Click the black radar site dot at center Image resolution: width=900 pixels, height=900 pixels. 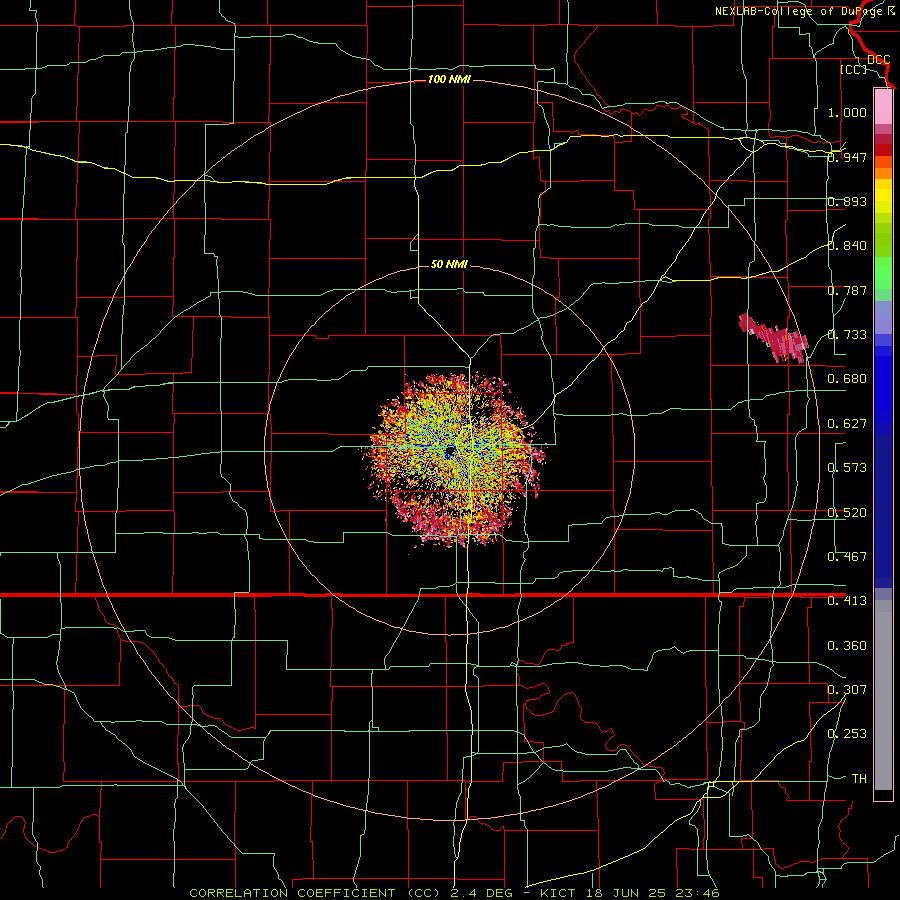(x=450, y=451)
